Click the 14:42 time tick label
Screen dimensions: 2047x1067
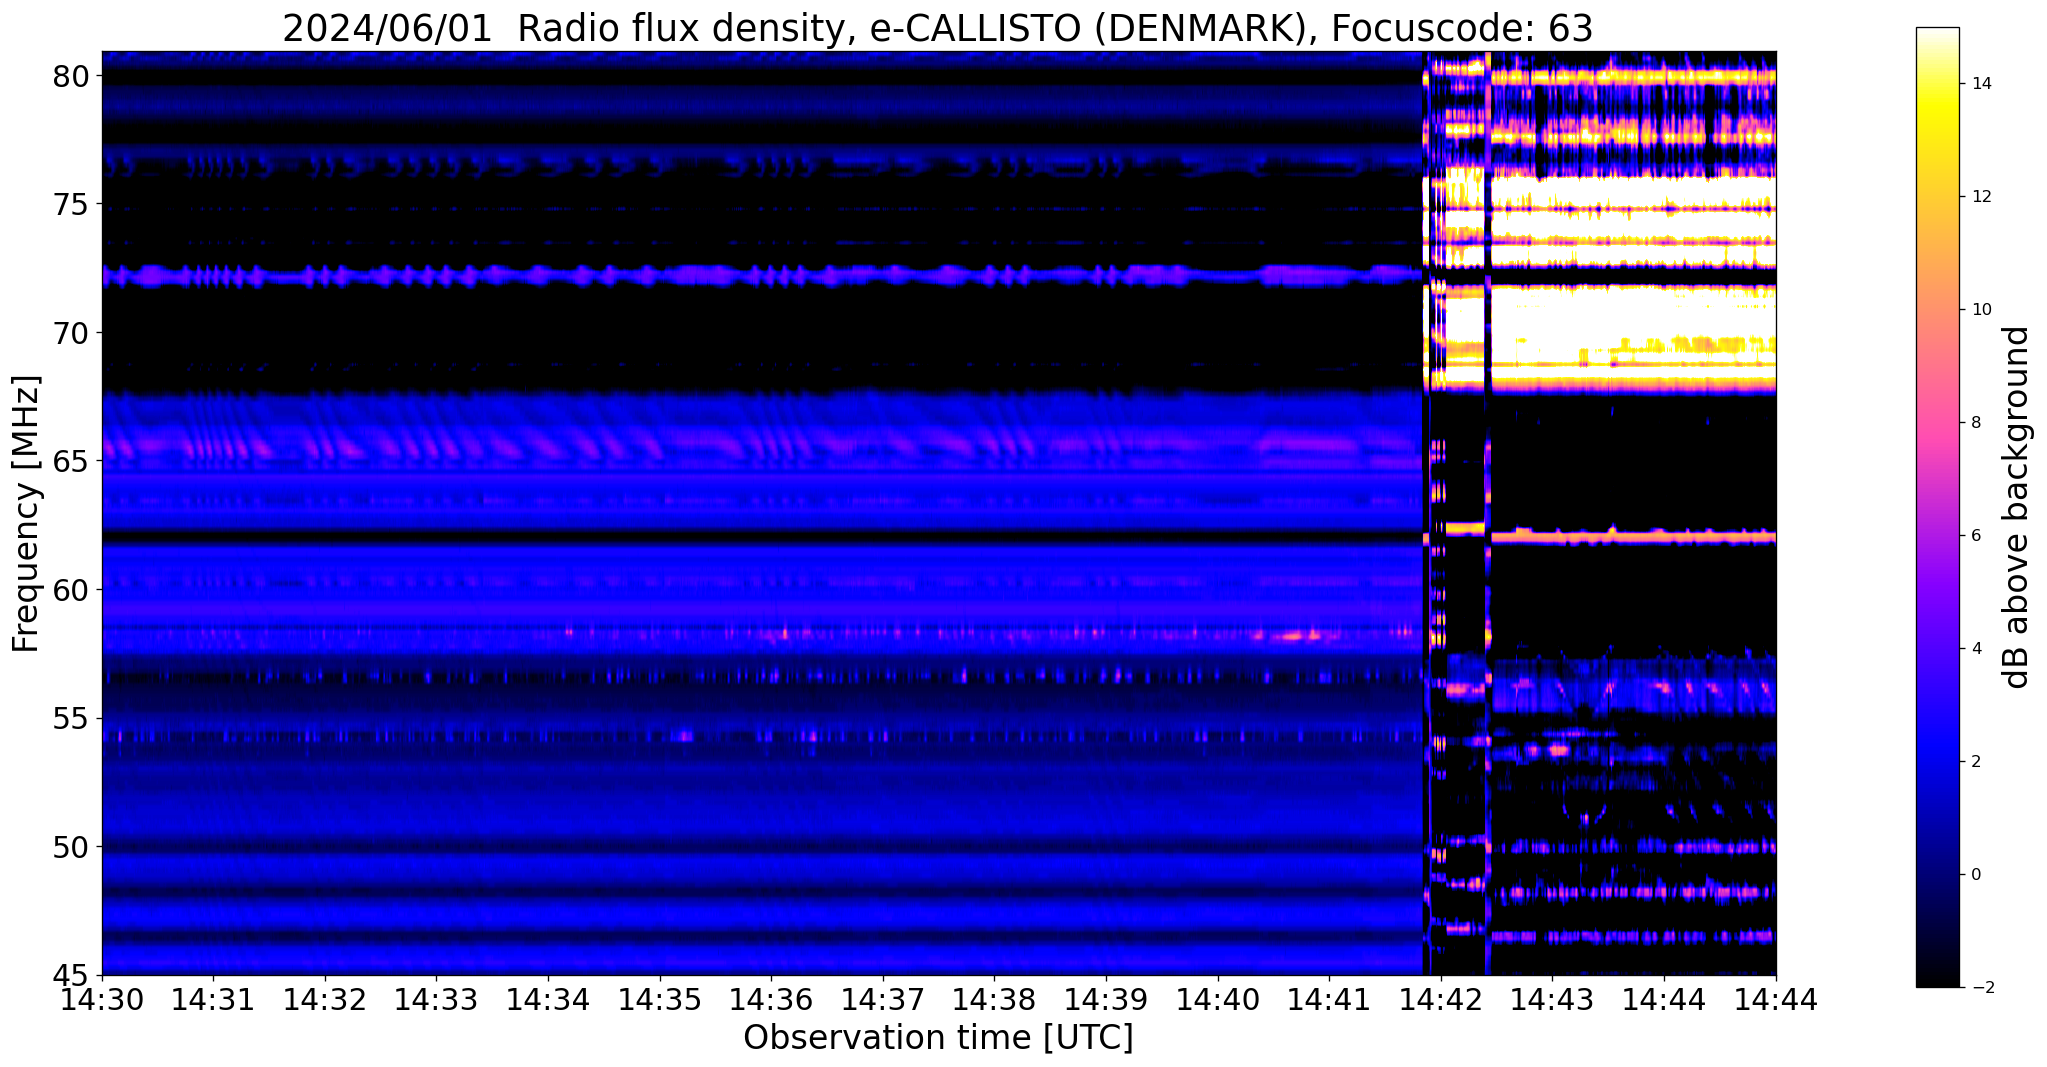(x=1441, y=998)
